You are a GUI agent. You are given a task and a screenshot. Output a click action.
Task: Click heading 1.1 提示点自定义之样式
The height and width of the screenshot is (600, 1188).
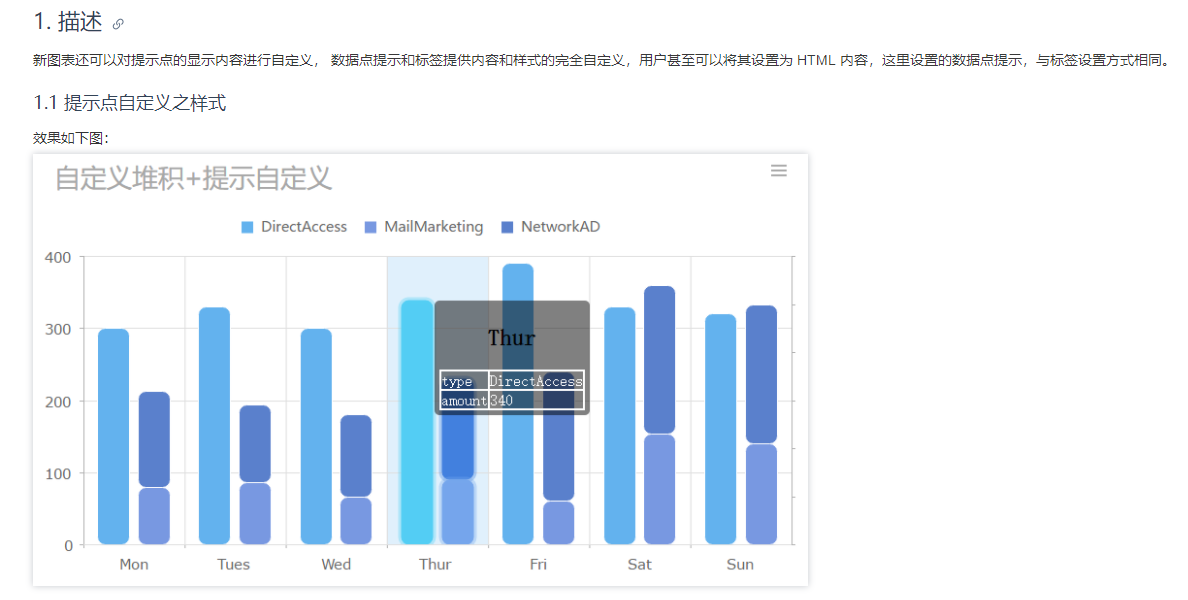130,103
